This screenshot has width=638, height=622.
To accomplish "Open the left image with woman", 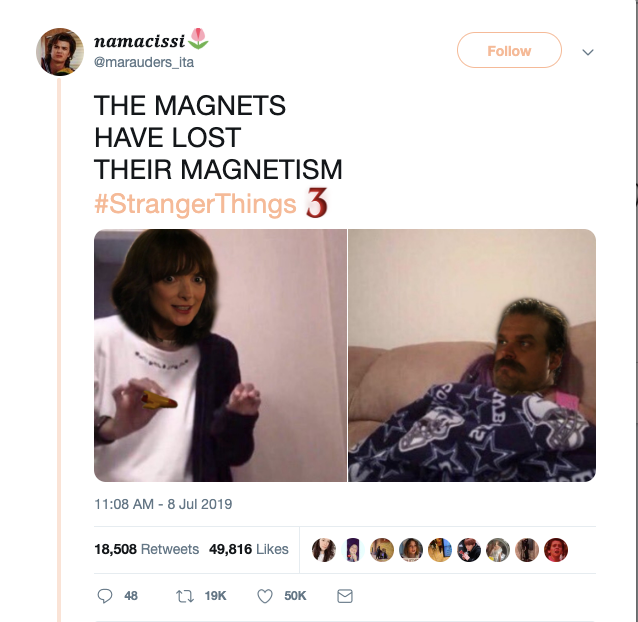I will [x=220, y=356].
